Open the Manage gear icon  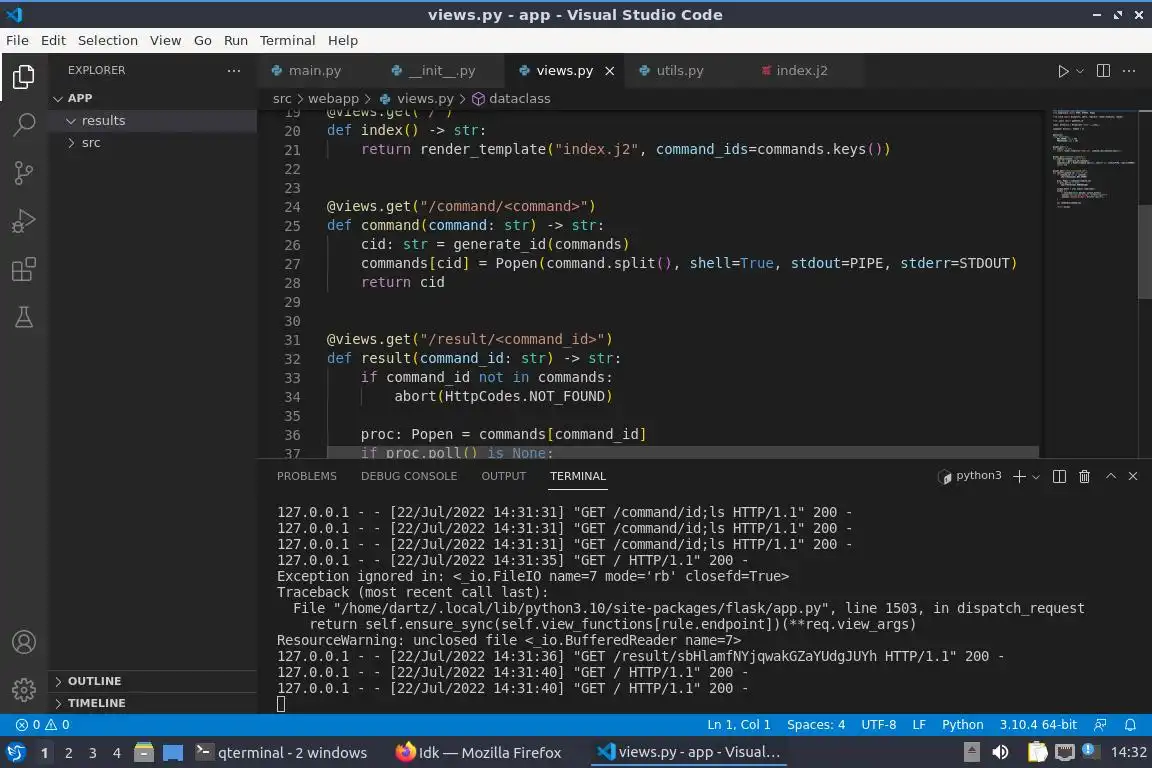(x=24, y=689)
